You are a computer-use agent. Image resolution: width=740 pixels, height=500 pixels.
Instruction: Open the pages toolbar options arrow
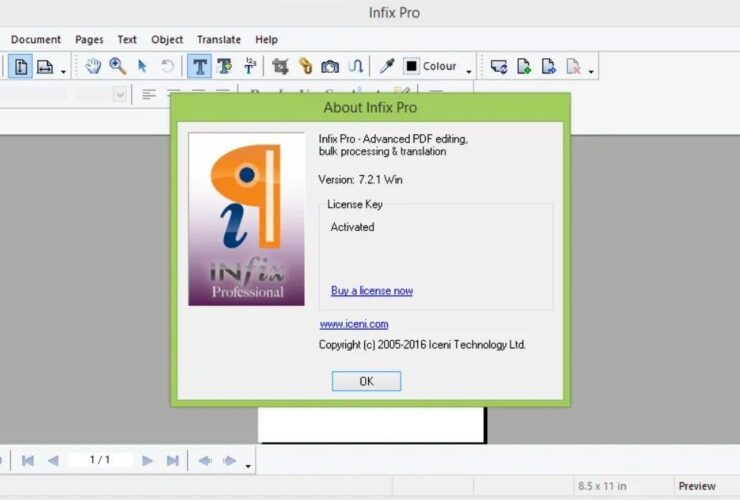point(591,72)
